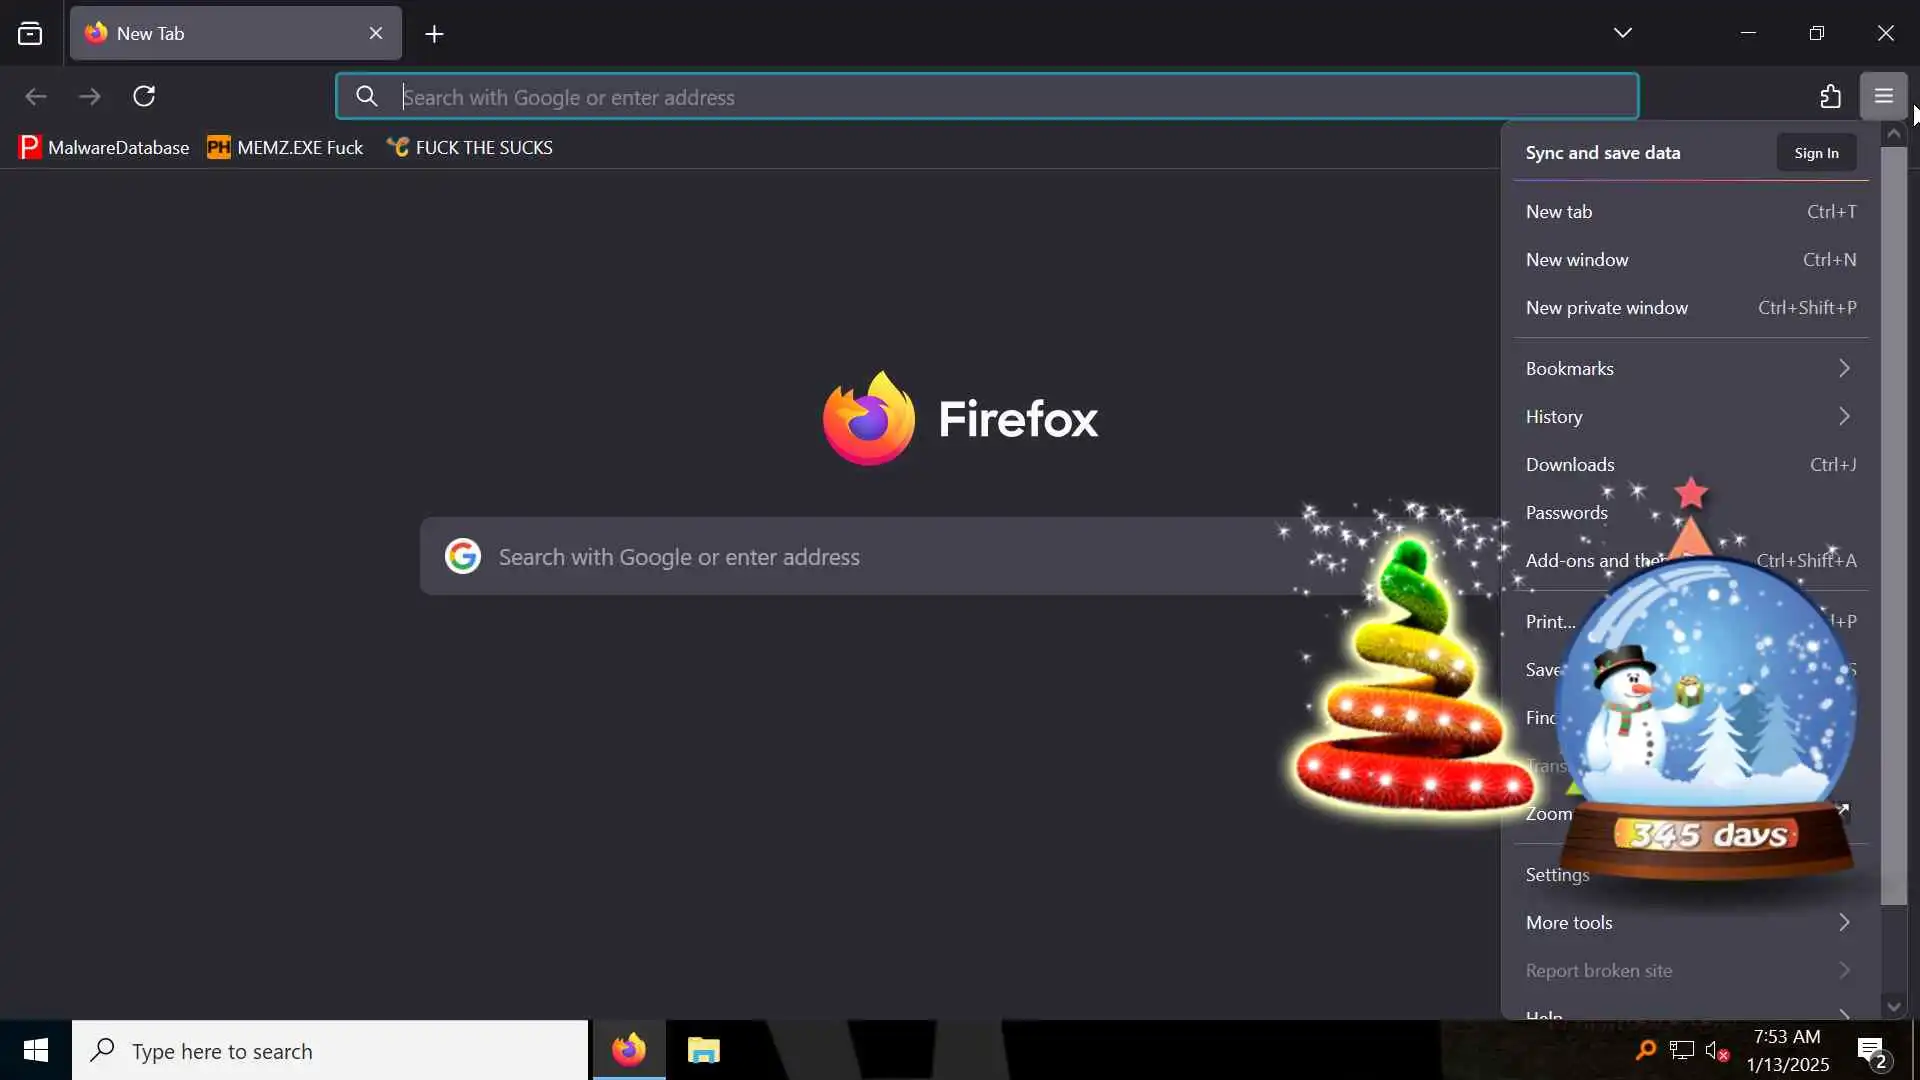Open File Explorer from the taskbar
This screenshot has height=1080, width=1920.
pos(703,1050)
